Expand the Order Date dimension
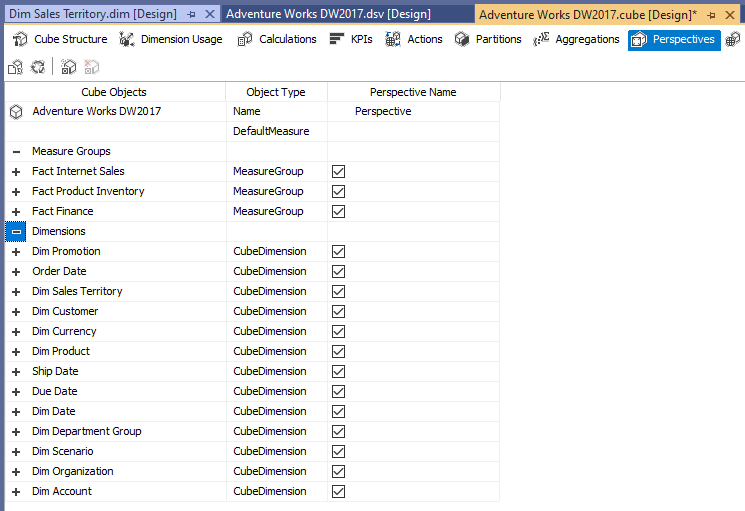Screen dimensions: 745x511 [16, 272]
